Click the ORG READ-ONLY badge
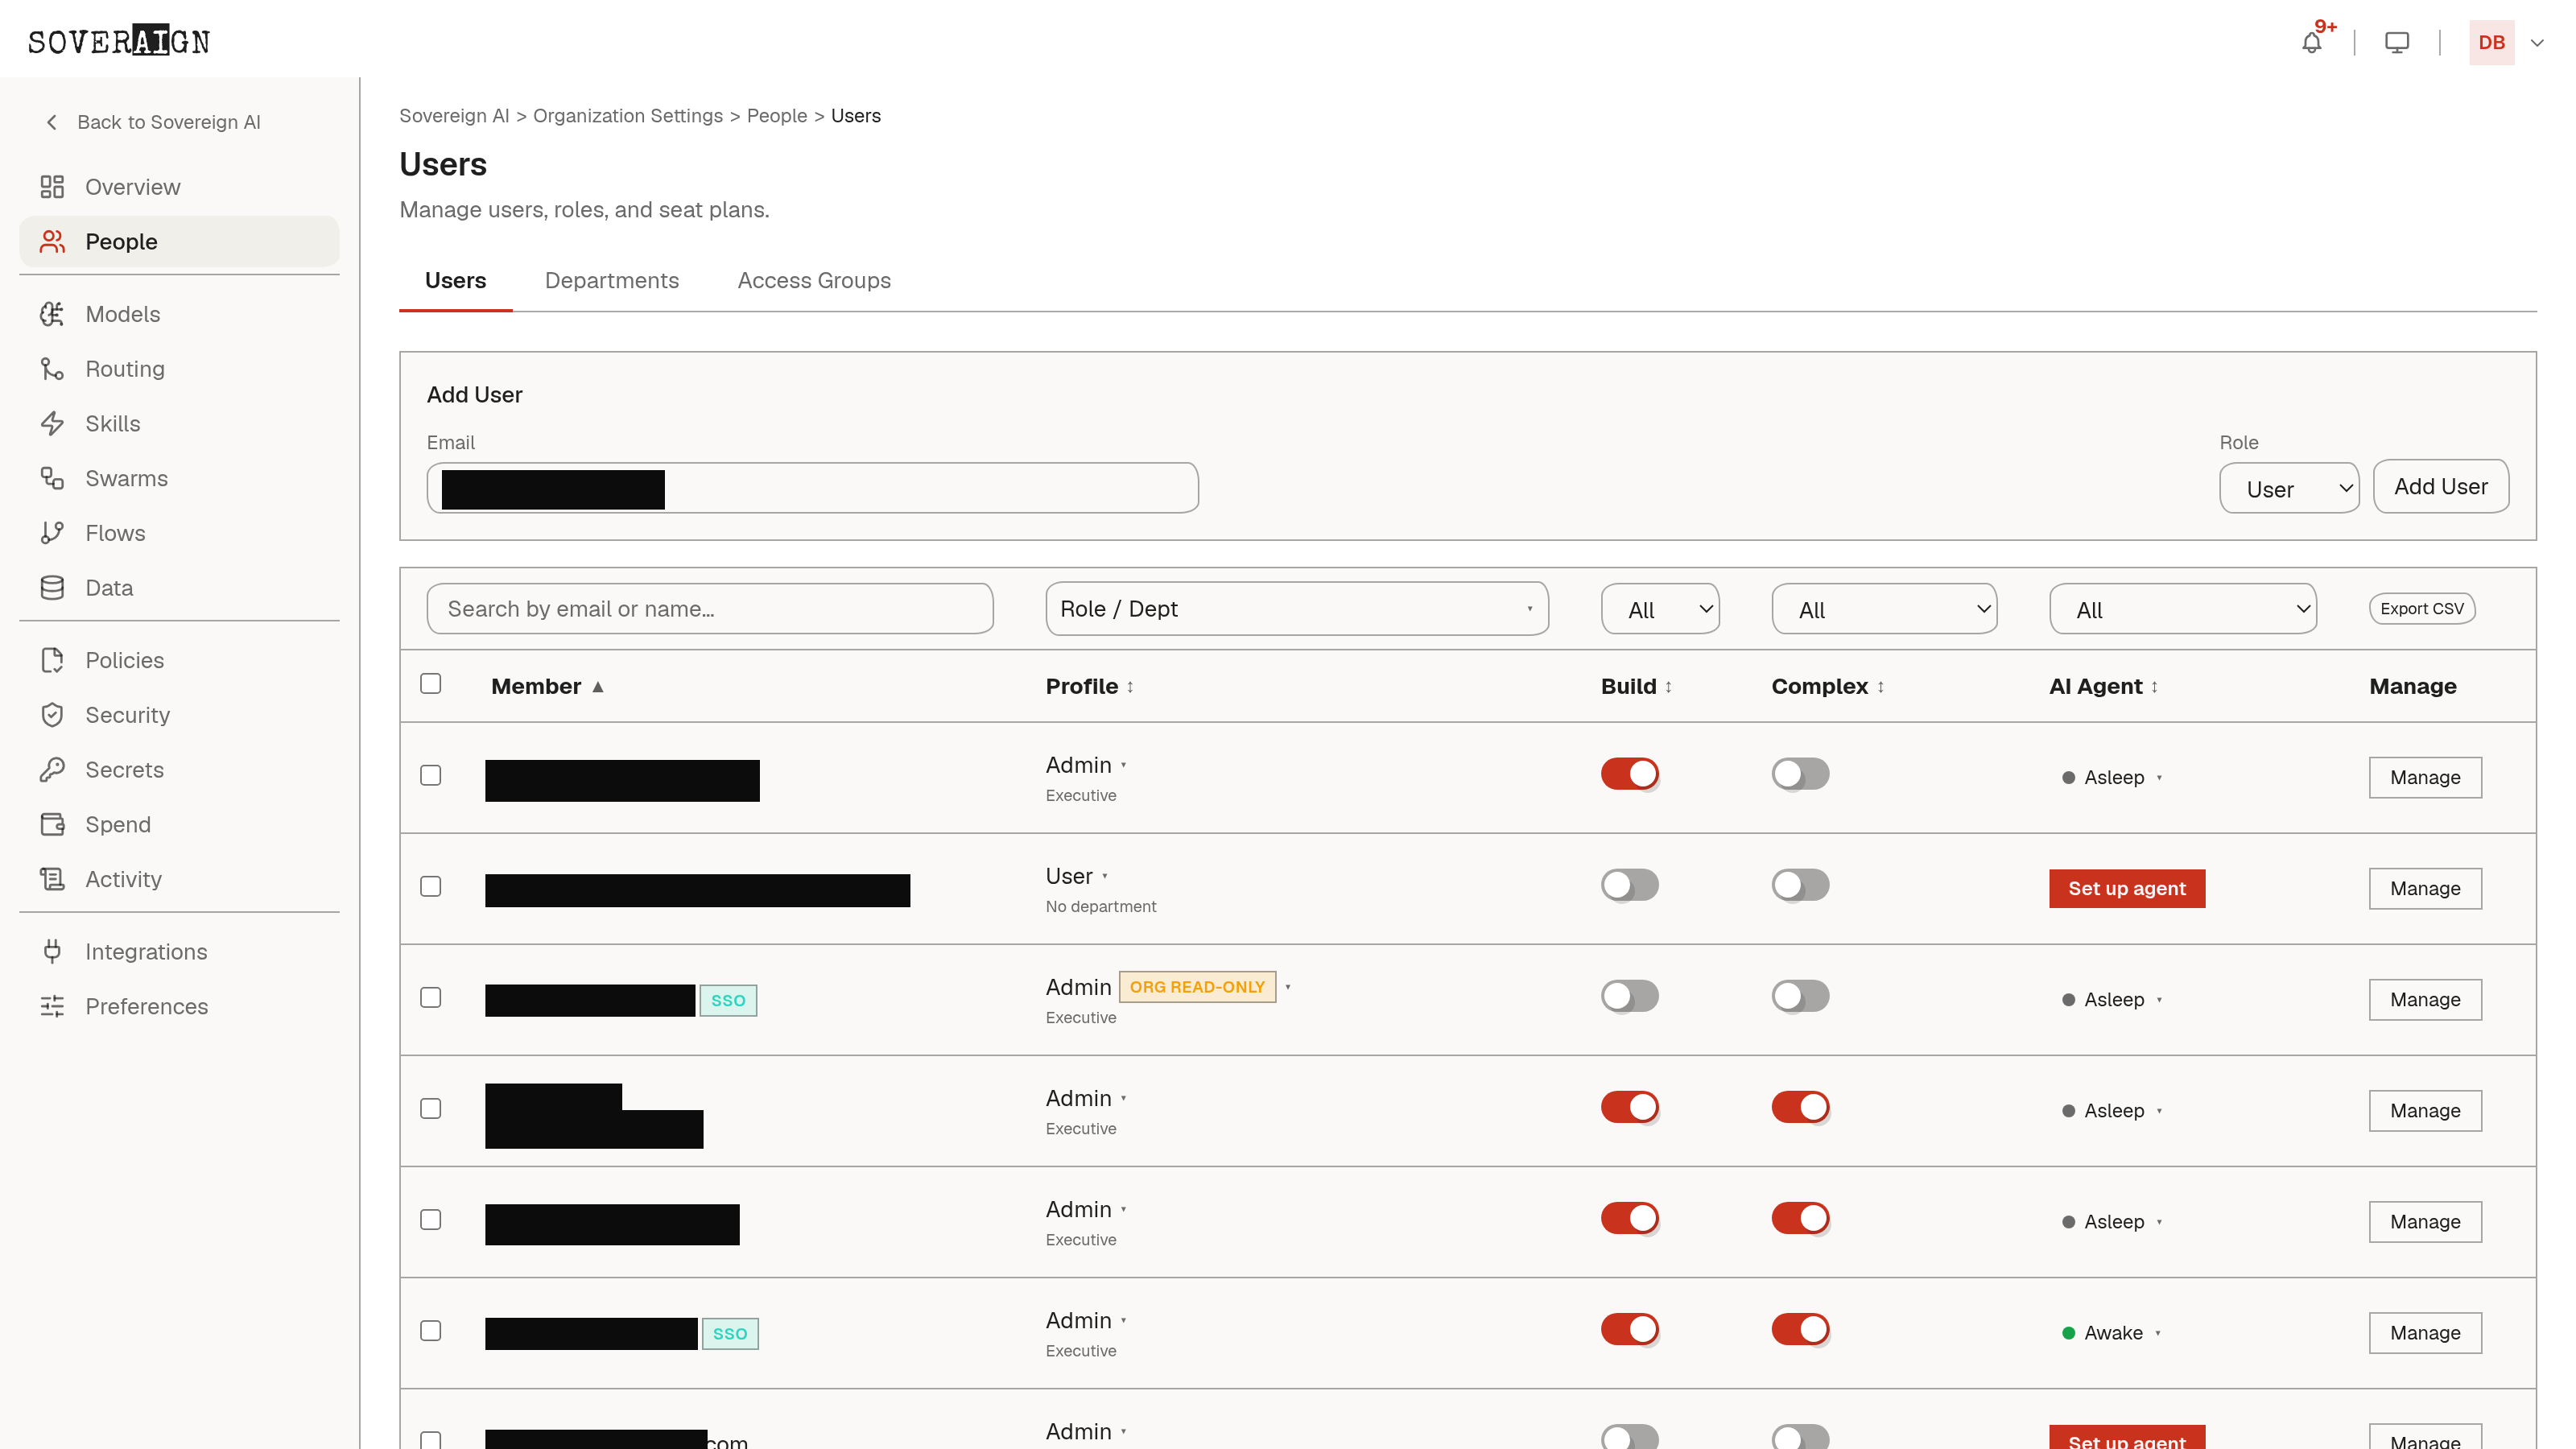2576x1449 pixels. point(1197,987)
